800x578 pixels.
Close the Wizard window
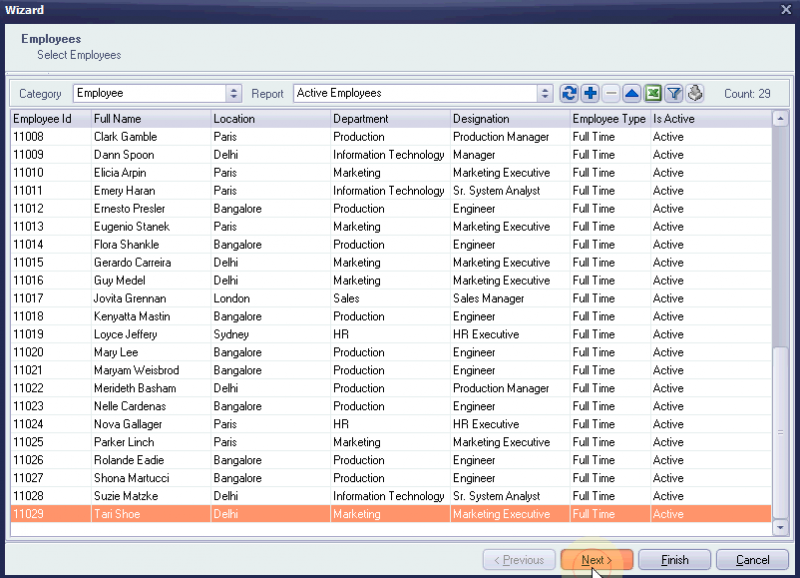[x=786, y=10]
